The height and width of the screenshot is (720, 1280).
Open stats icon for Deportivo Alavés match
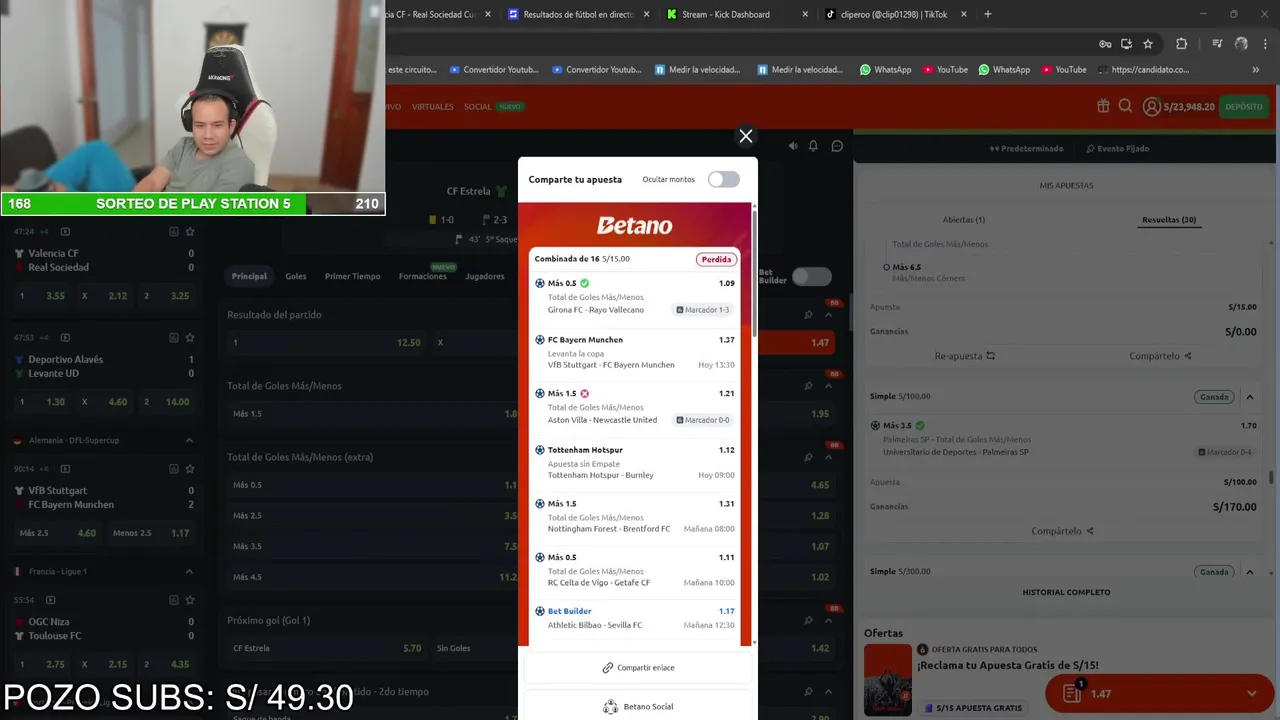point(173,338)
